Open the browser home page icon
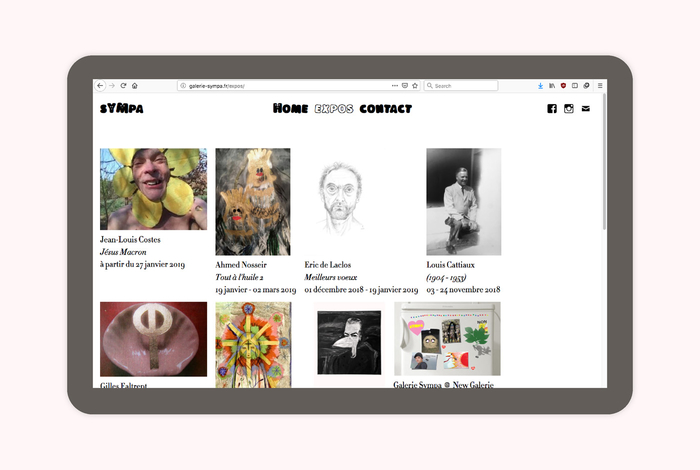 pyautogui.click(x=134, y=86)
